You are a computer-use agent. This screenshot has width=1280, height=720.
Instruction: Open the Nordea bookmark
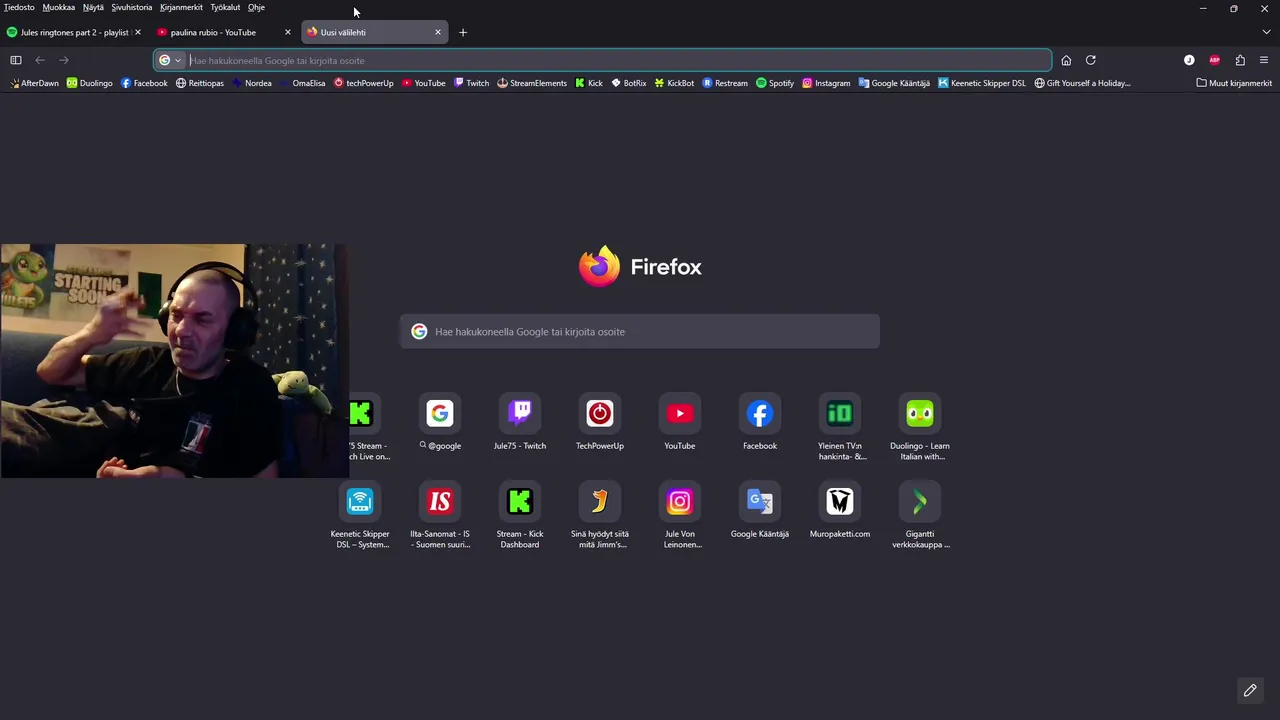252,83
